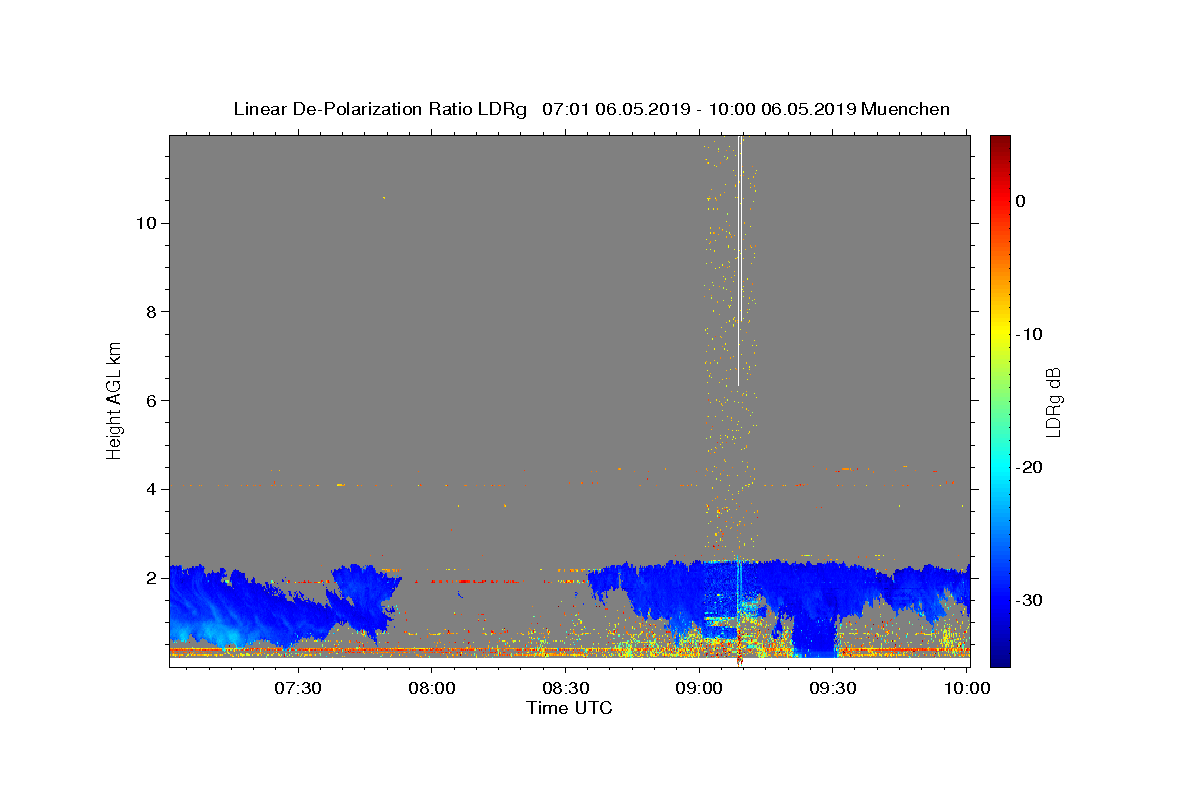Click the dark blue bottom of colorbar
Image resolution: width=1200 pixels, height=800 pixels.
[x=1000, y=655]
